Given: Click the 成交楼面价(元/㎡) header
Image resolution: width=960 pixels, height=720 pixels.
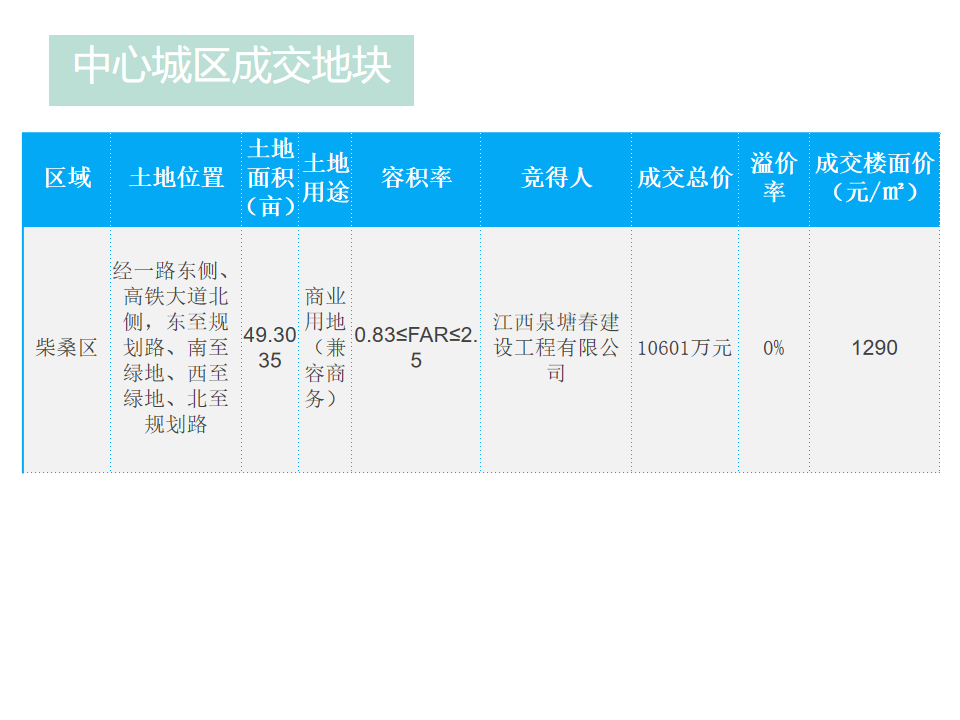Looking at the screenshot, I should coord(874,179).
